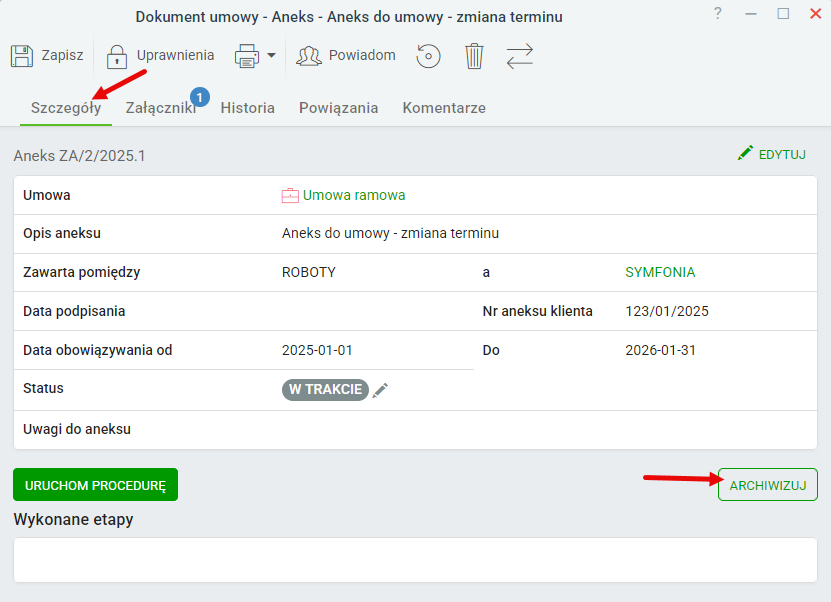Click the briefcase icon beside Umowa ramowa

click(x=290, y=196)
